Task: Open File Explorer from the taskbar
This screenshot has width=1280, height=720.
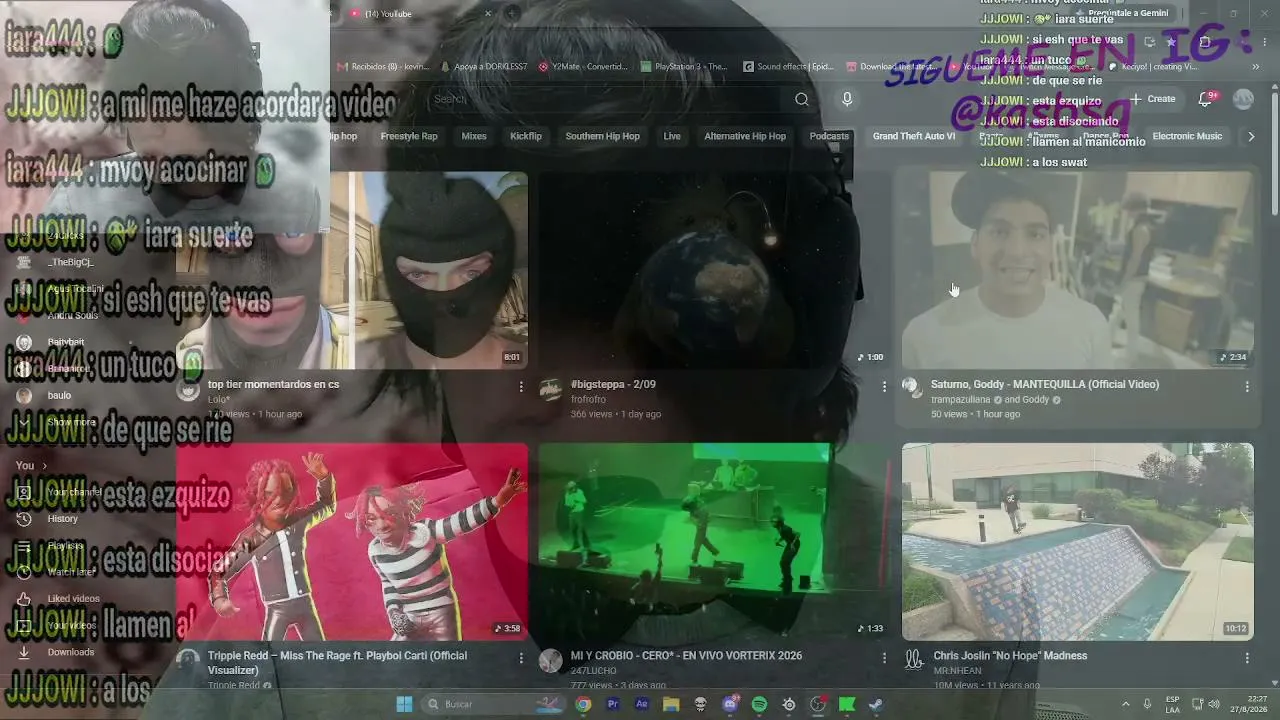Action: pyautogui.click(x=671, y=704)
